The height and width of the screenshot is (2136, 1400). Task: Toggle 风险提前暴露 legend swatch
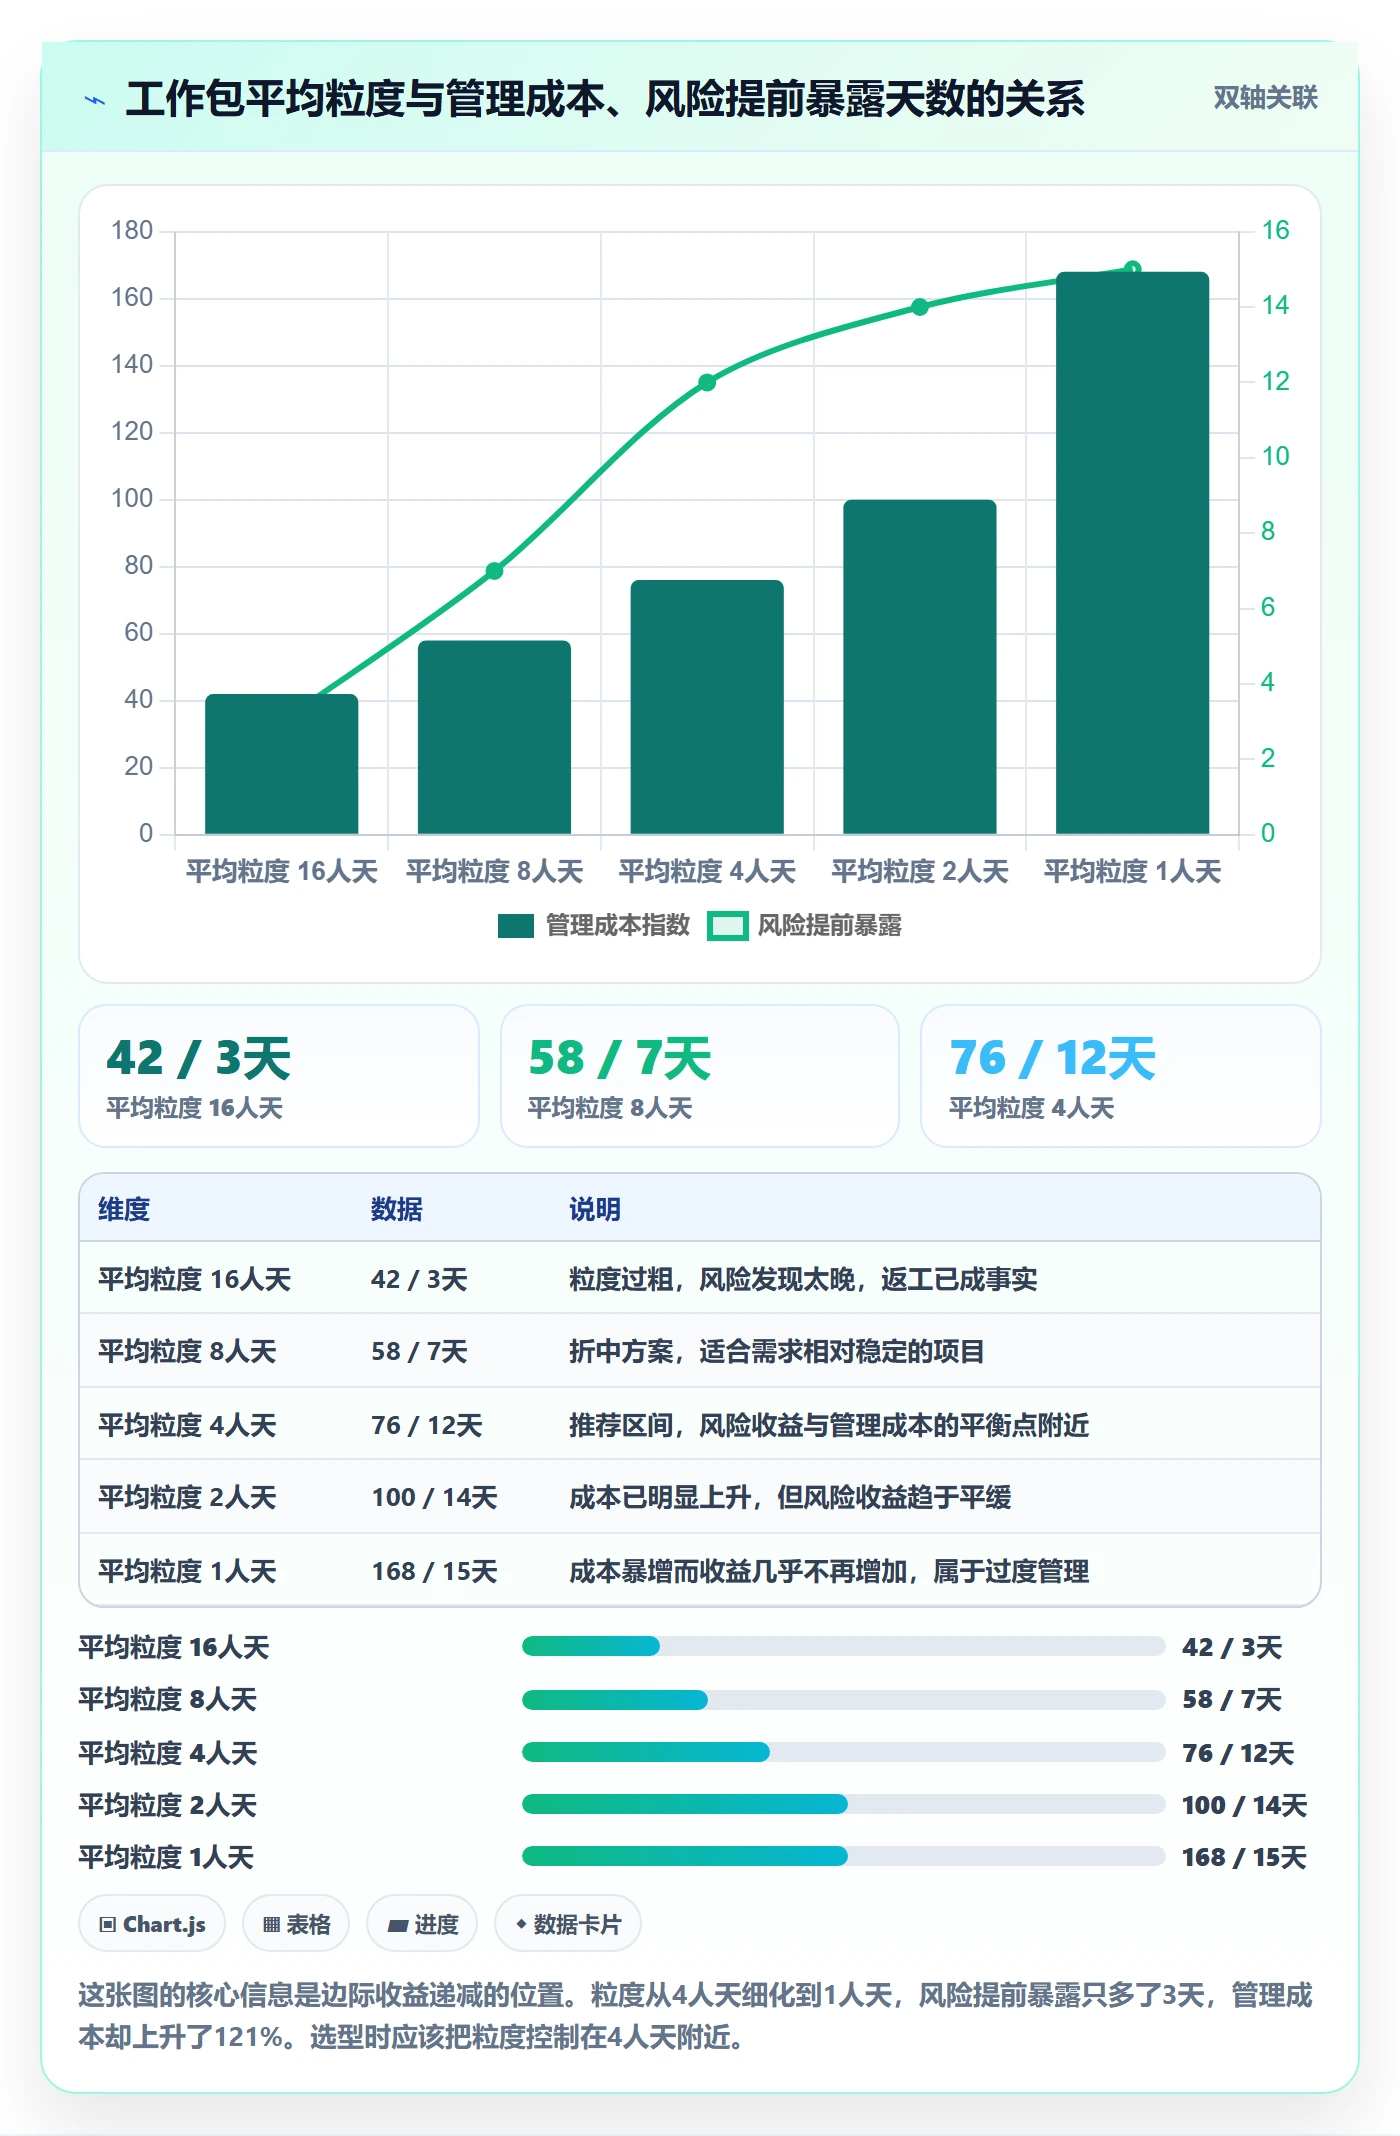click(x=727, y=926)
